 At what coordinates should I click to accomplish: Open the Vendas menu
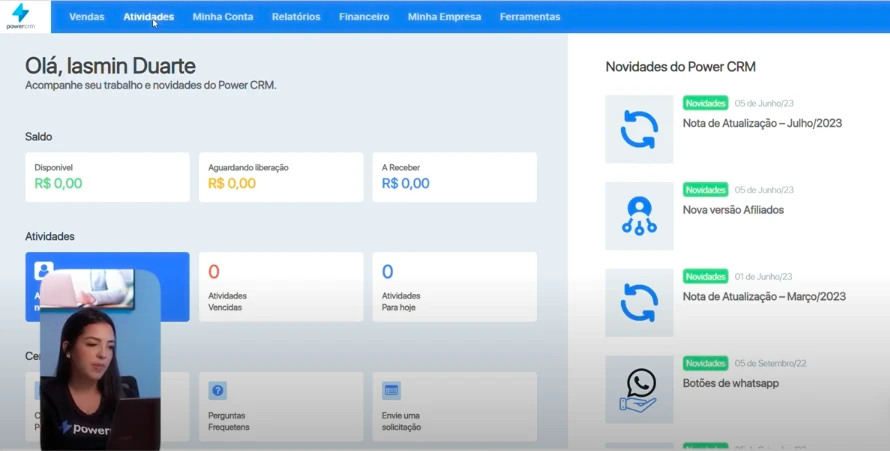(87, 17)
